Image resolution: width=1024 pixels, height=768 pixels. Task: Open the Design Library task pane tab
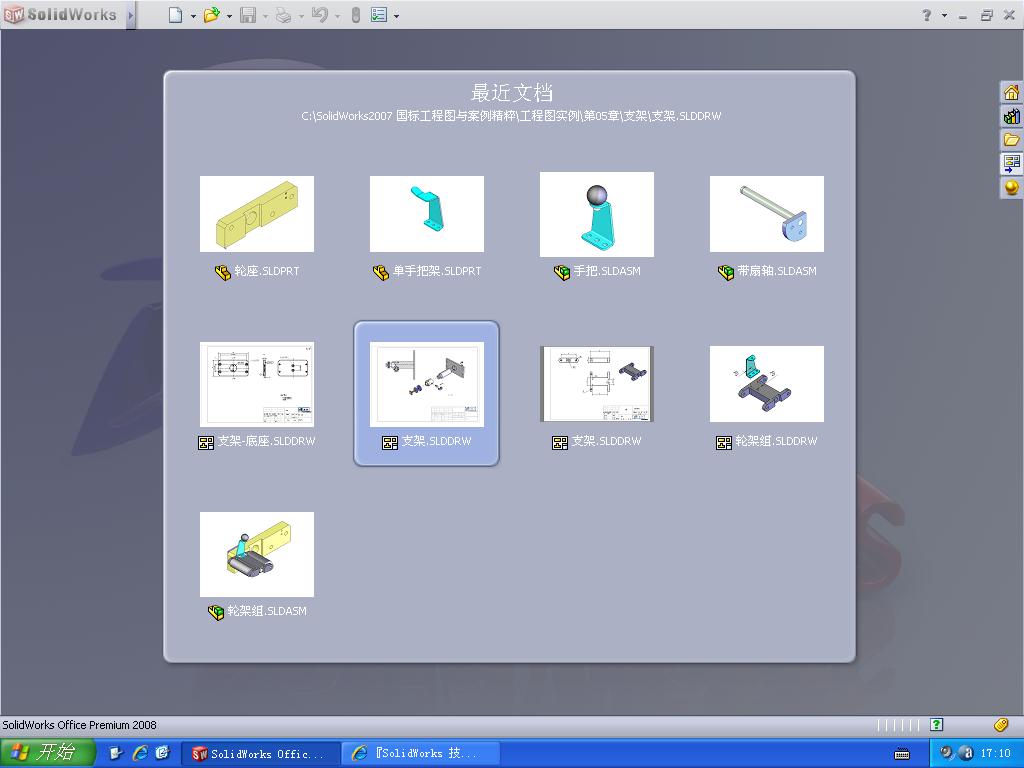[1011, 116]
